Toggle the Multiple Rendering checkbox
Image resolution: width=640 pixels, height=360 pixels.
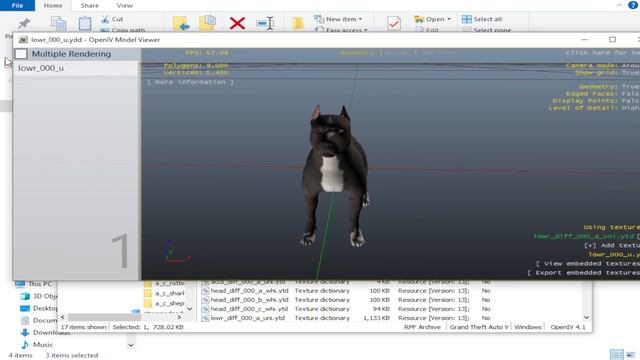coord(21,54)
